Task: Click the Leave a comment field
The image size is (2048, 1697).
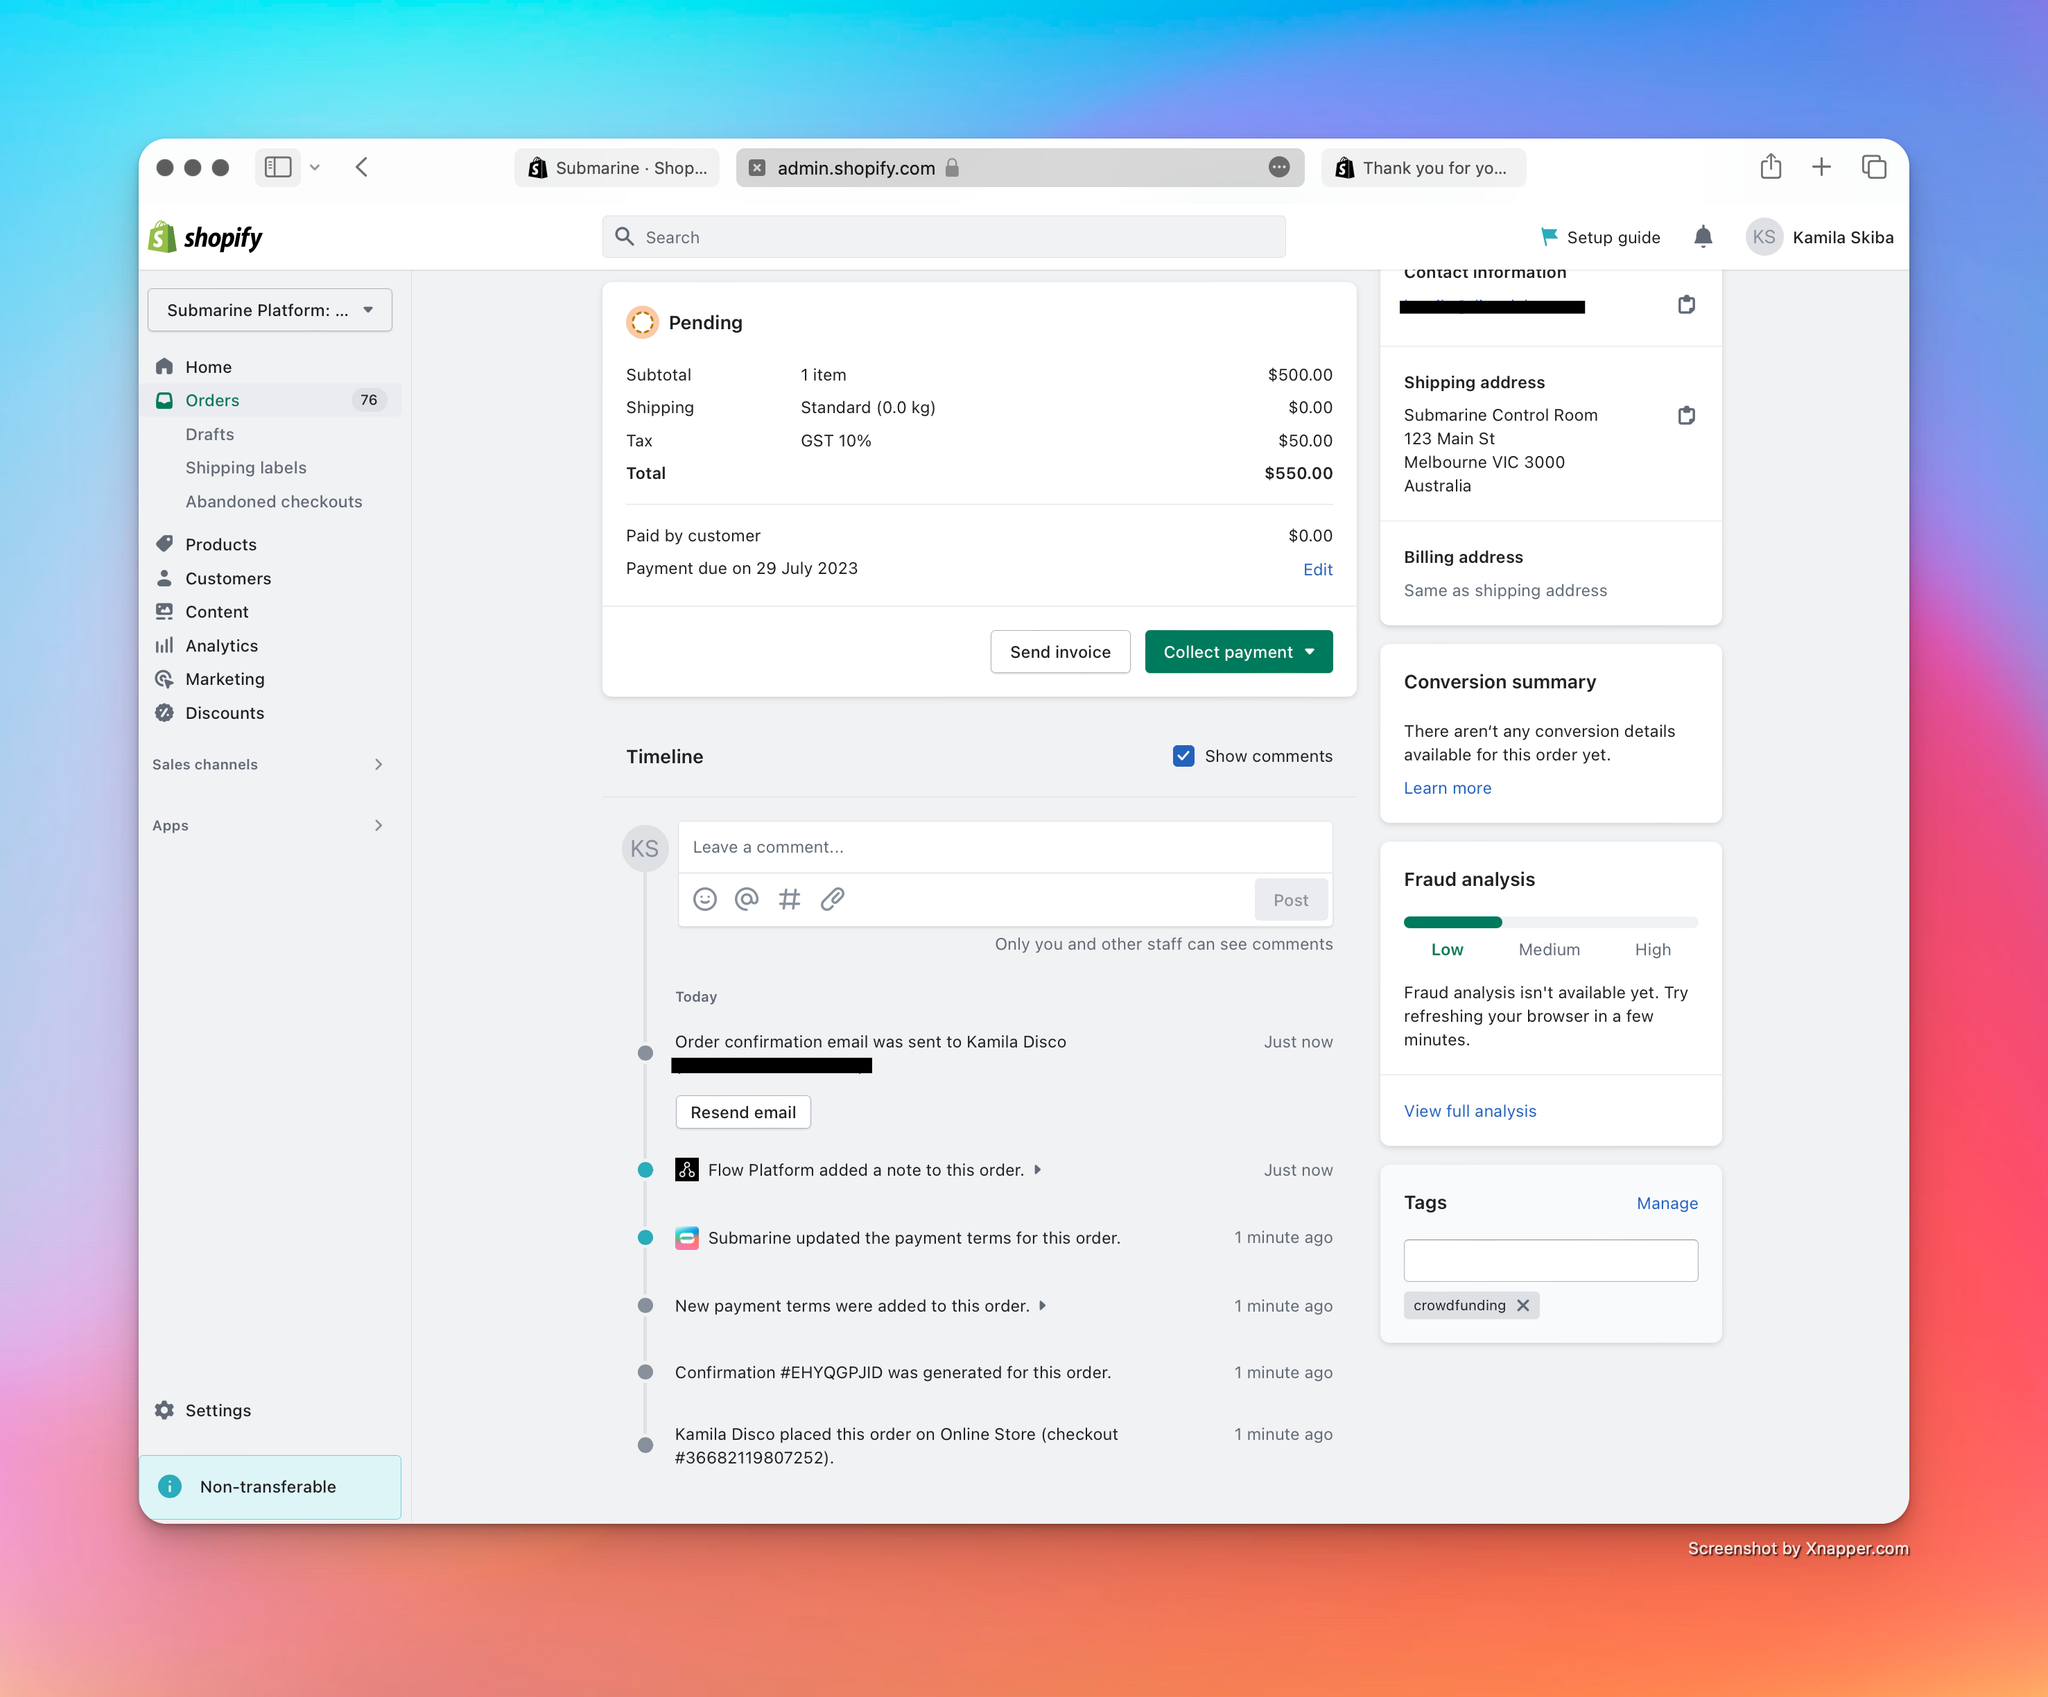Action: coord(1005,847)
